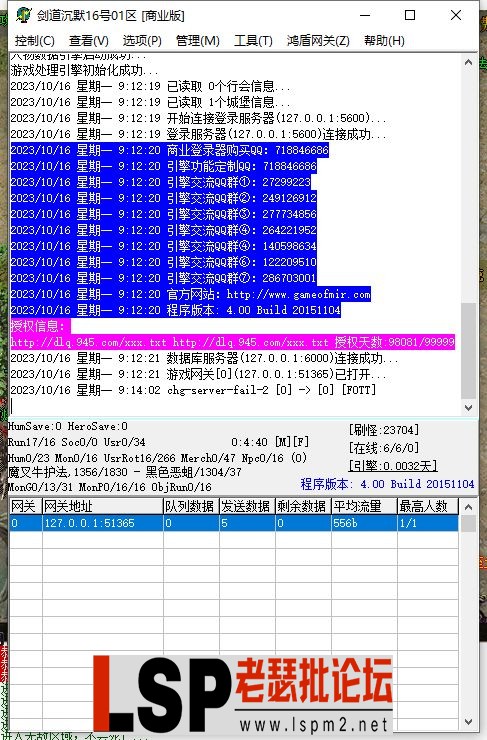Click the 0:4:40 uptime timer text
This screenshot has height=740, width=487.
tap(249, 442)
